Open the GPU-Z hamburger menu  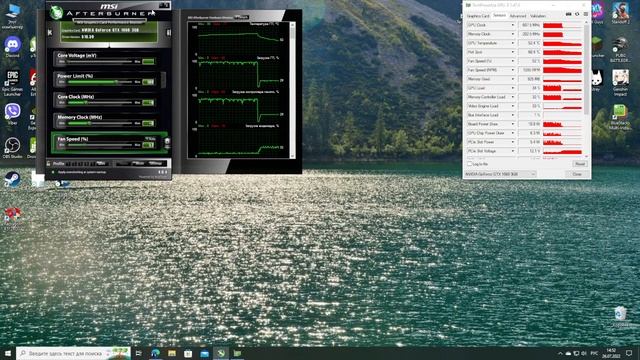585,14
